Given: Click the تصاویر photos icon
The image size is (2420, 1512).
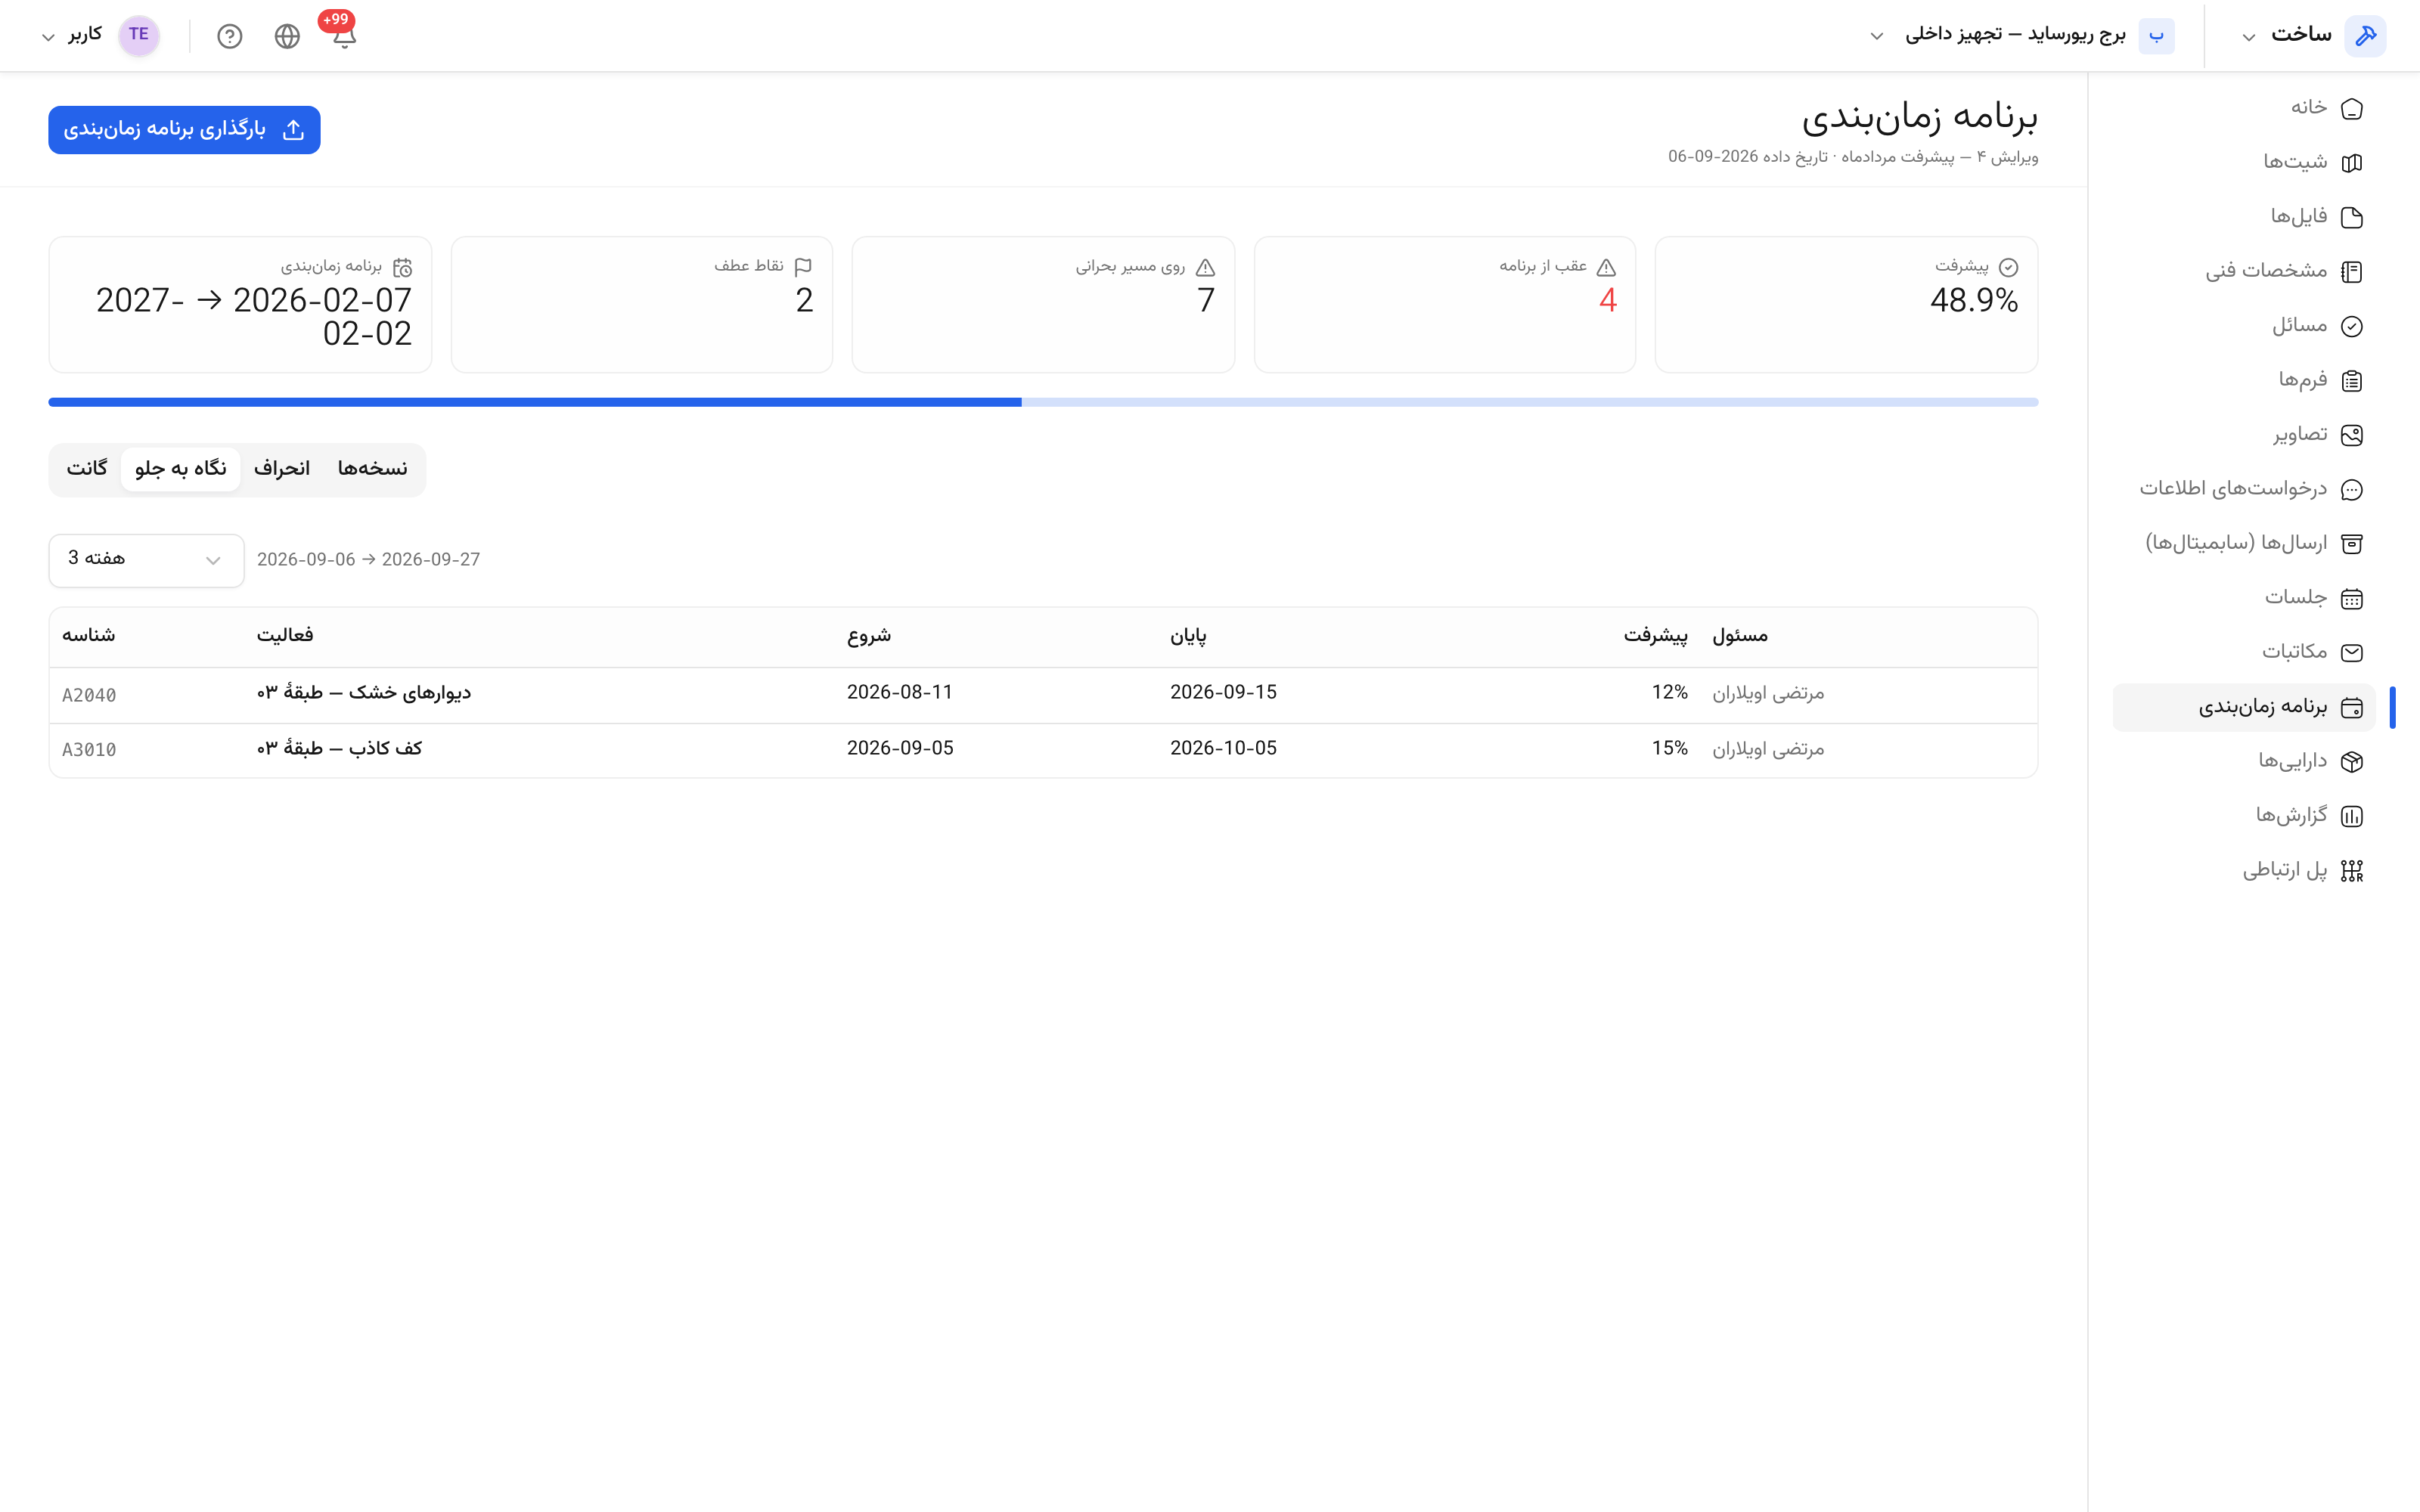Looking at the screenshot, I should pyautogui.click(x=2352, y=435).
